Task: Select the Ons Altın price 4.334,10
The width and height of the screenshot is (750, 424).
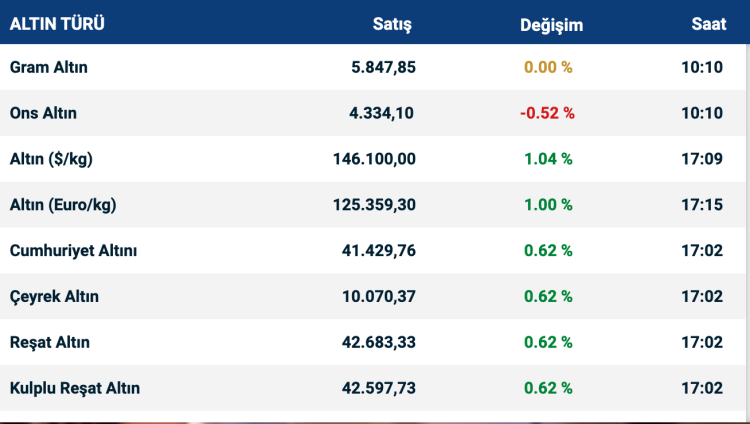Action: (x=381, y=113)
